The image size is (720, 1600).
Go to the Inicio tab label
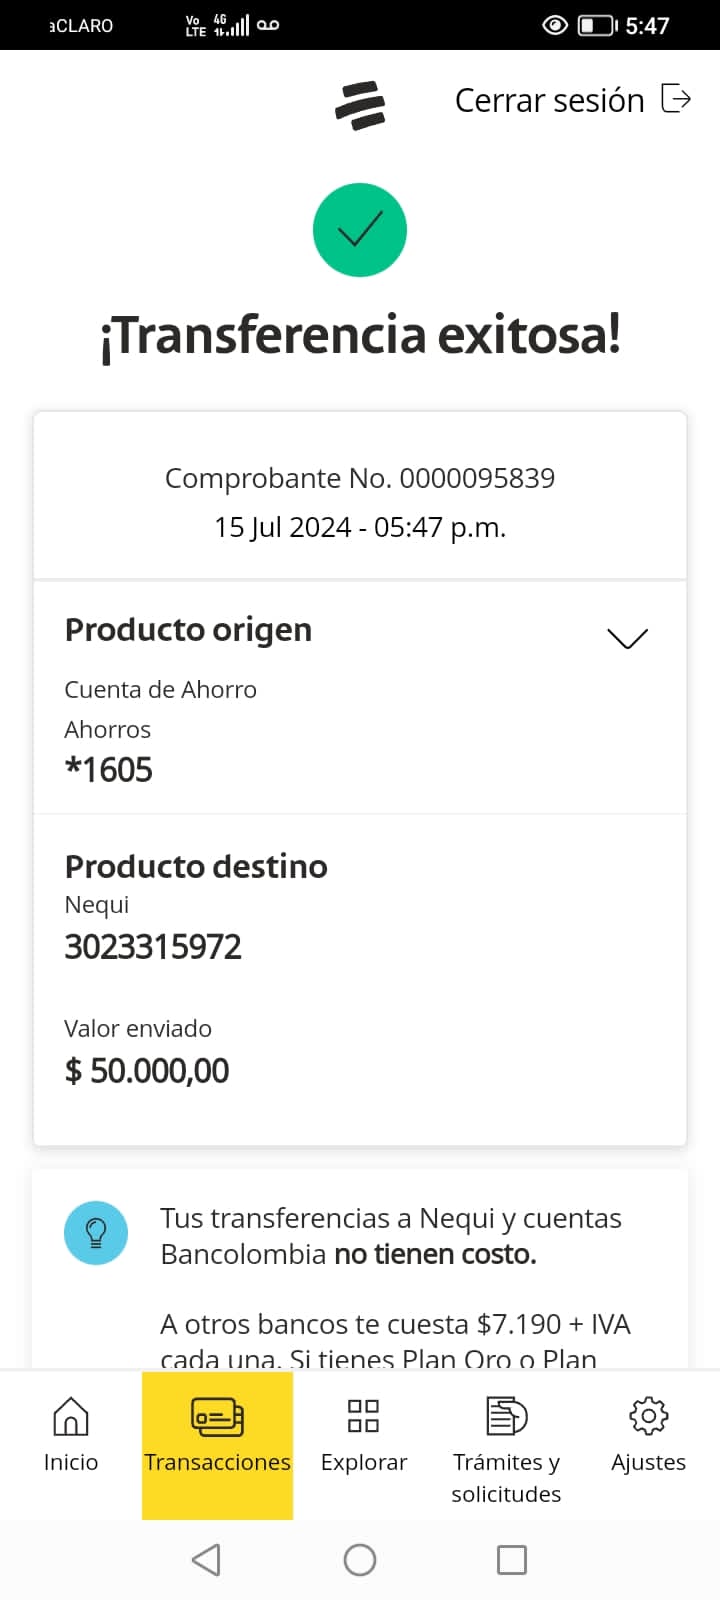[x=70, y=1462]
